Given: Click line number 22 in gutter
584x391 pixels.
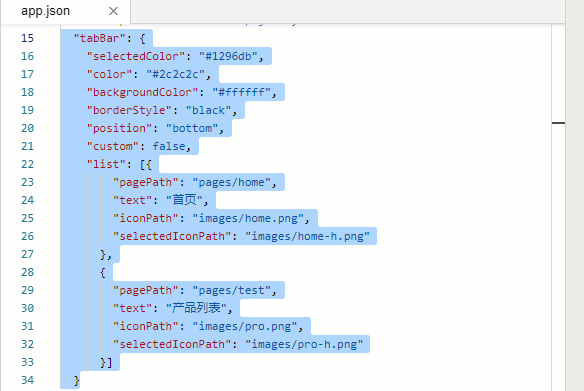Looking at the screenshot, I should point(27,164).
